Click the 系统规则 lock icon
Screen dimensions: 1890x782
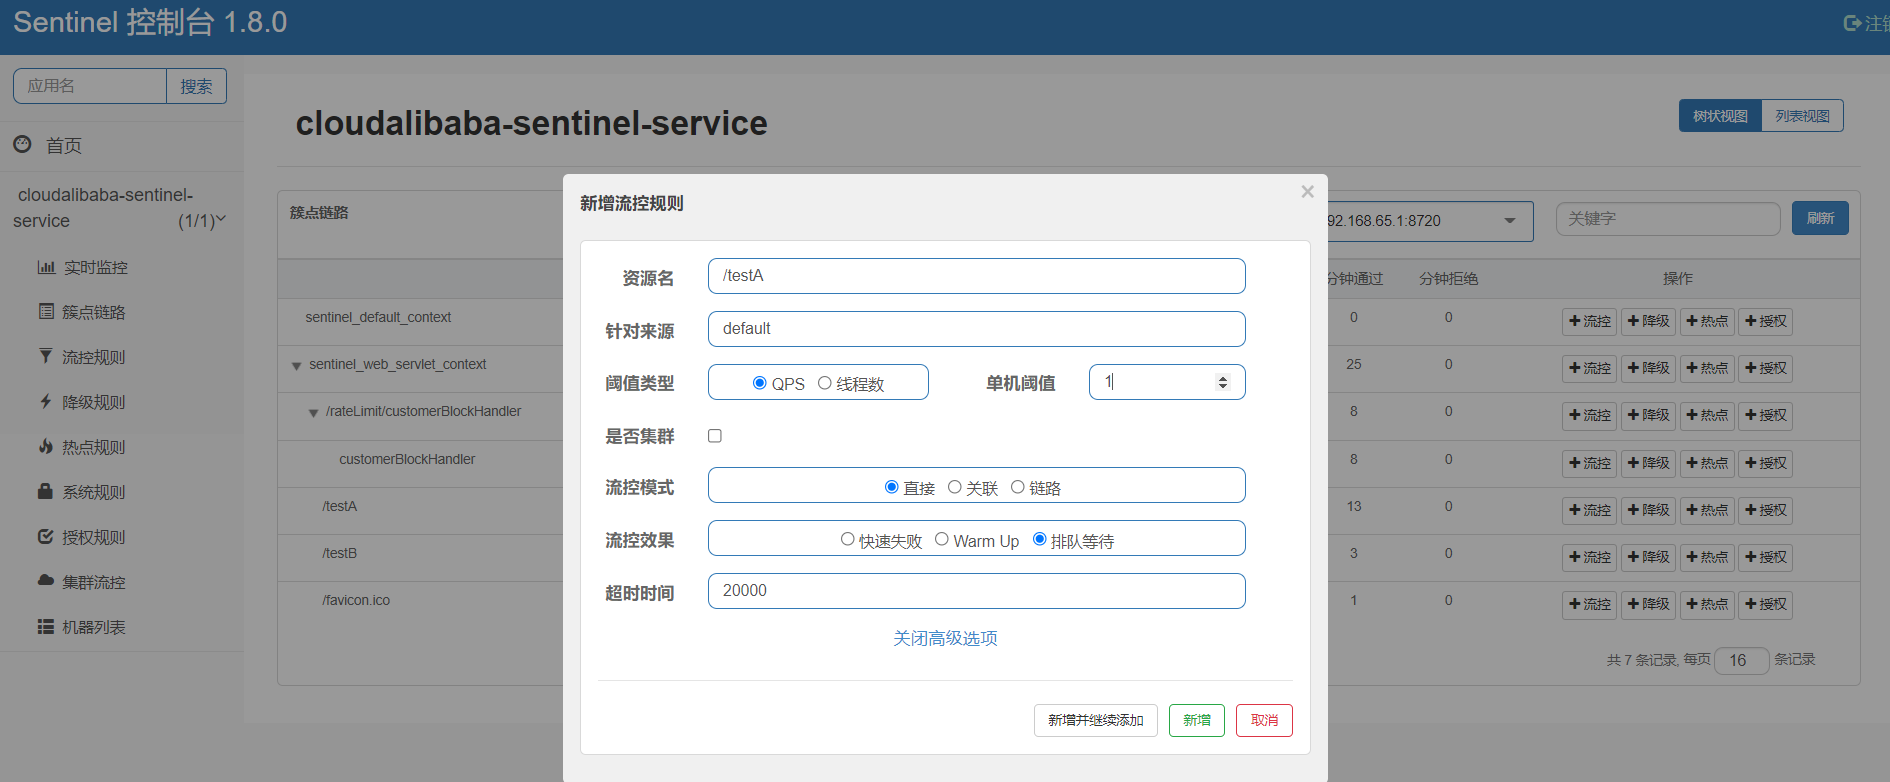[46, 491]
